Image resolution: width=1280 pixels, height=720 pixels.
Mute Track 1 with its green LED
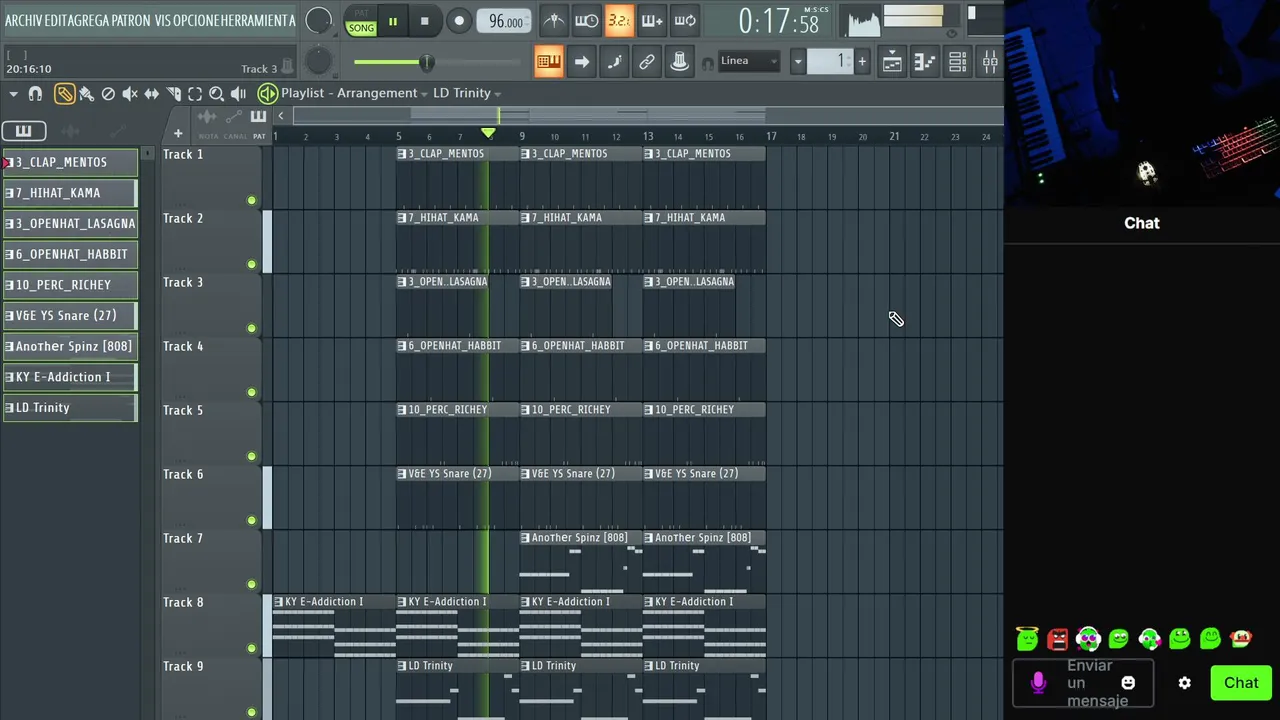tap(251, 201)
